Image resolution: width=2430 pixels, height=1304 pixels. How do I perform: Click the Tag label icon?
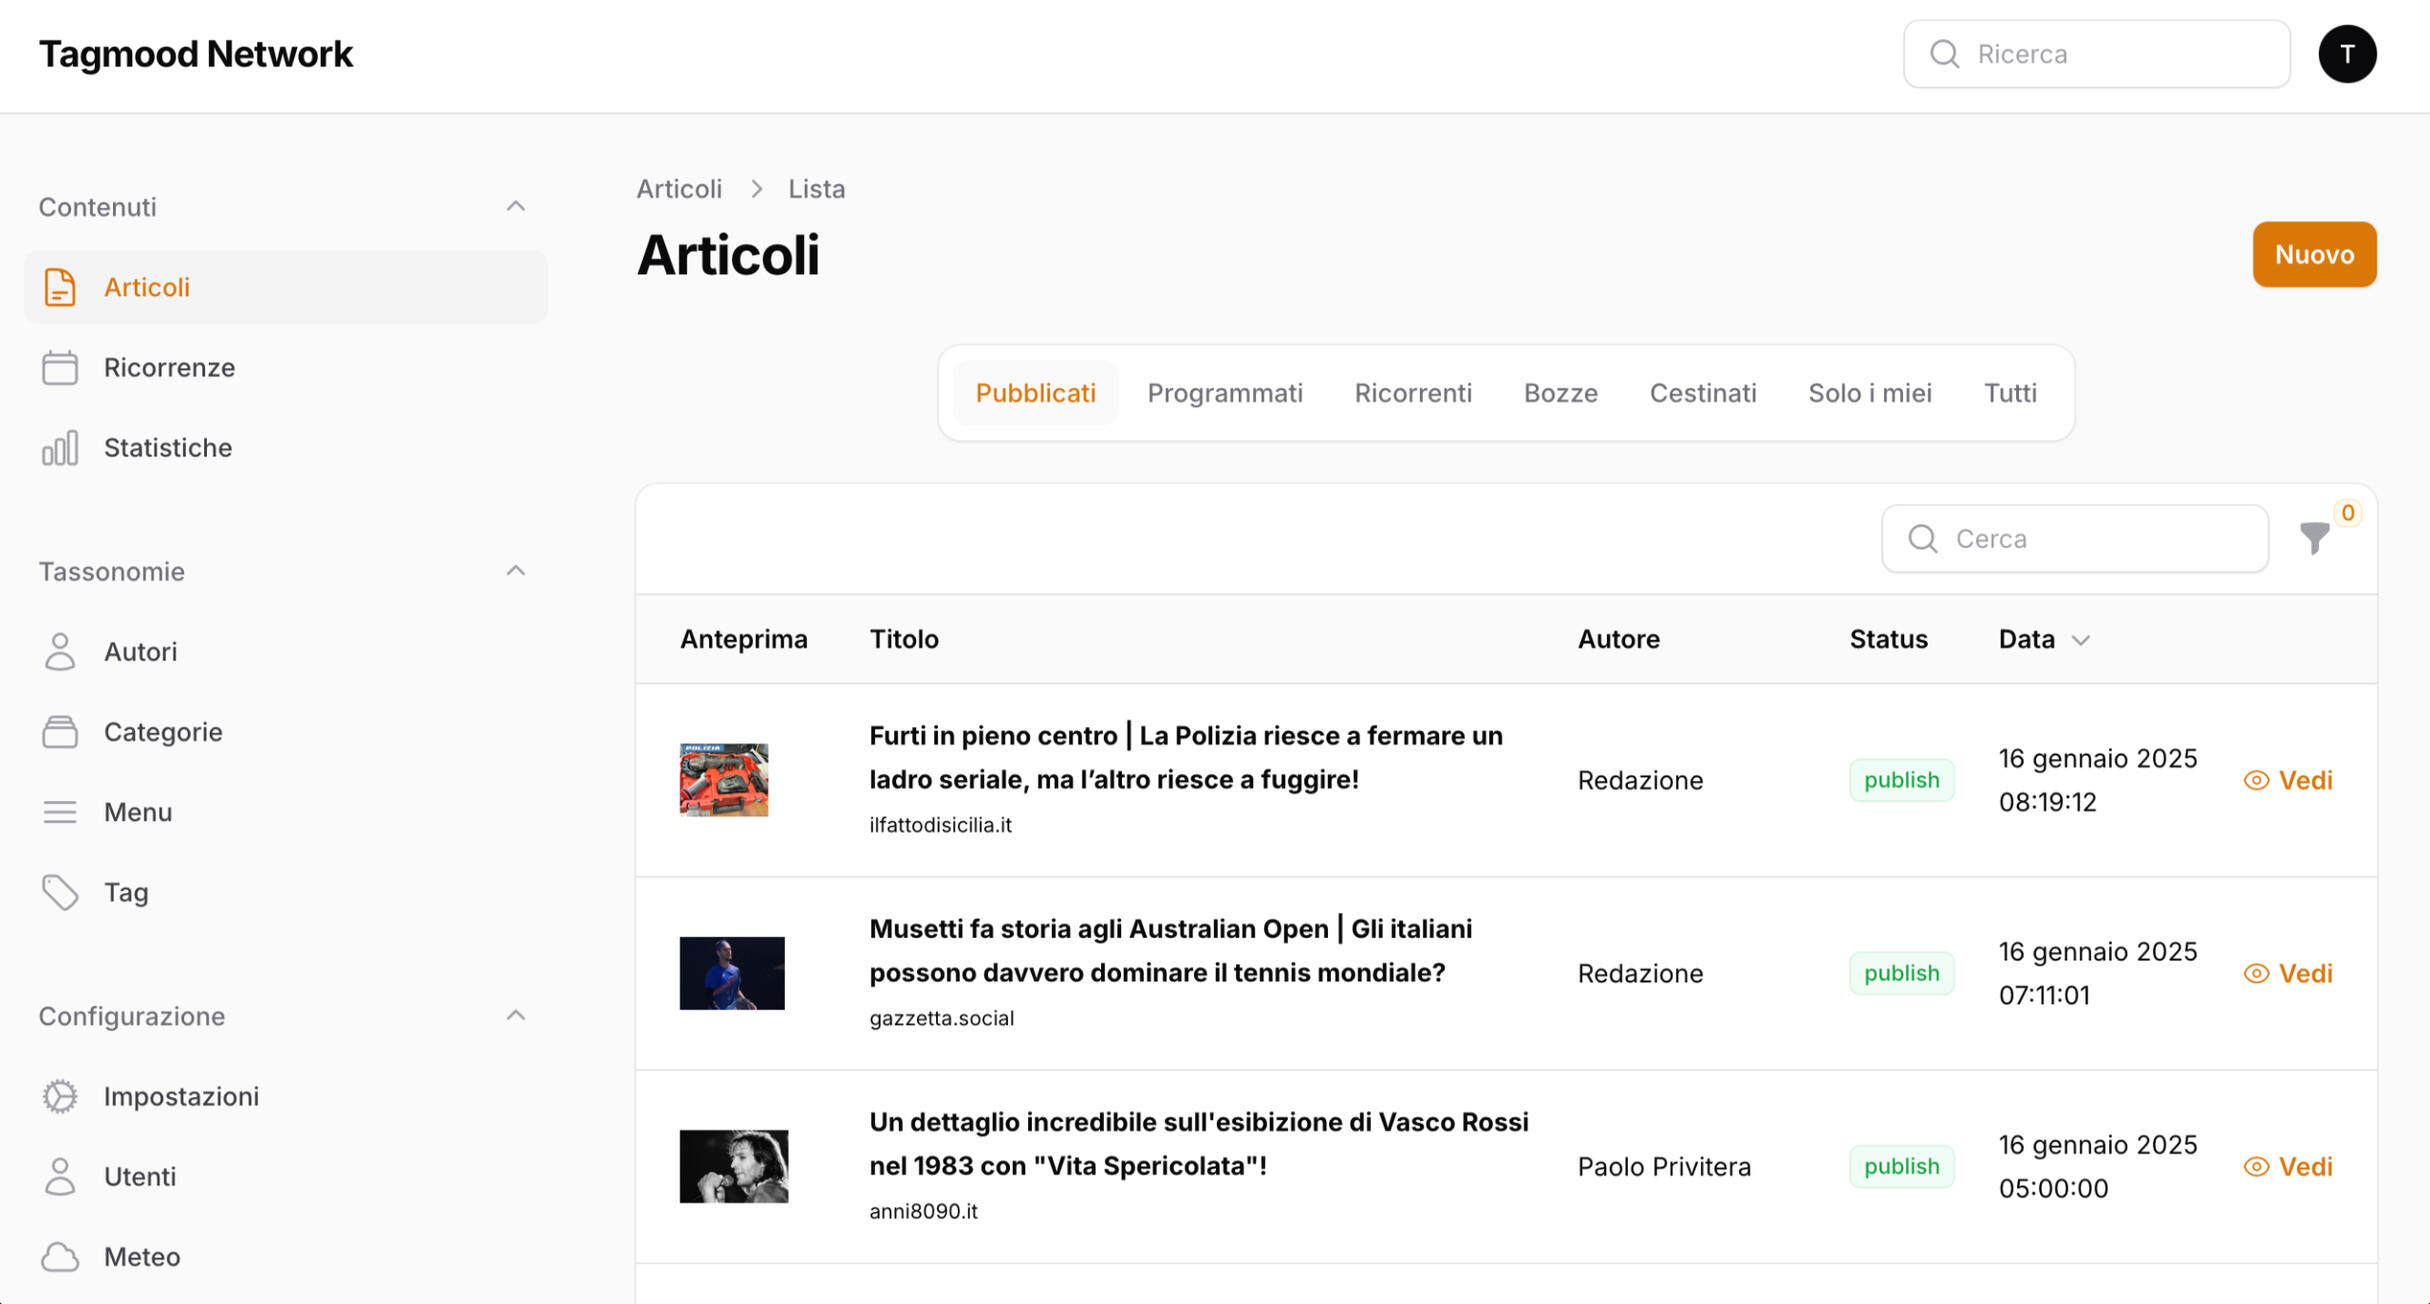[59, 892]
